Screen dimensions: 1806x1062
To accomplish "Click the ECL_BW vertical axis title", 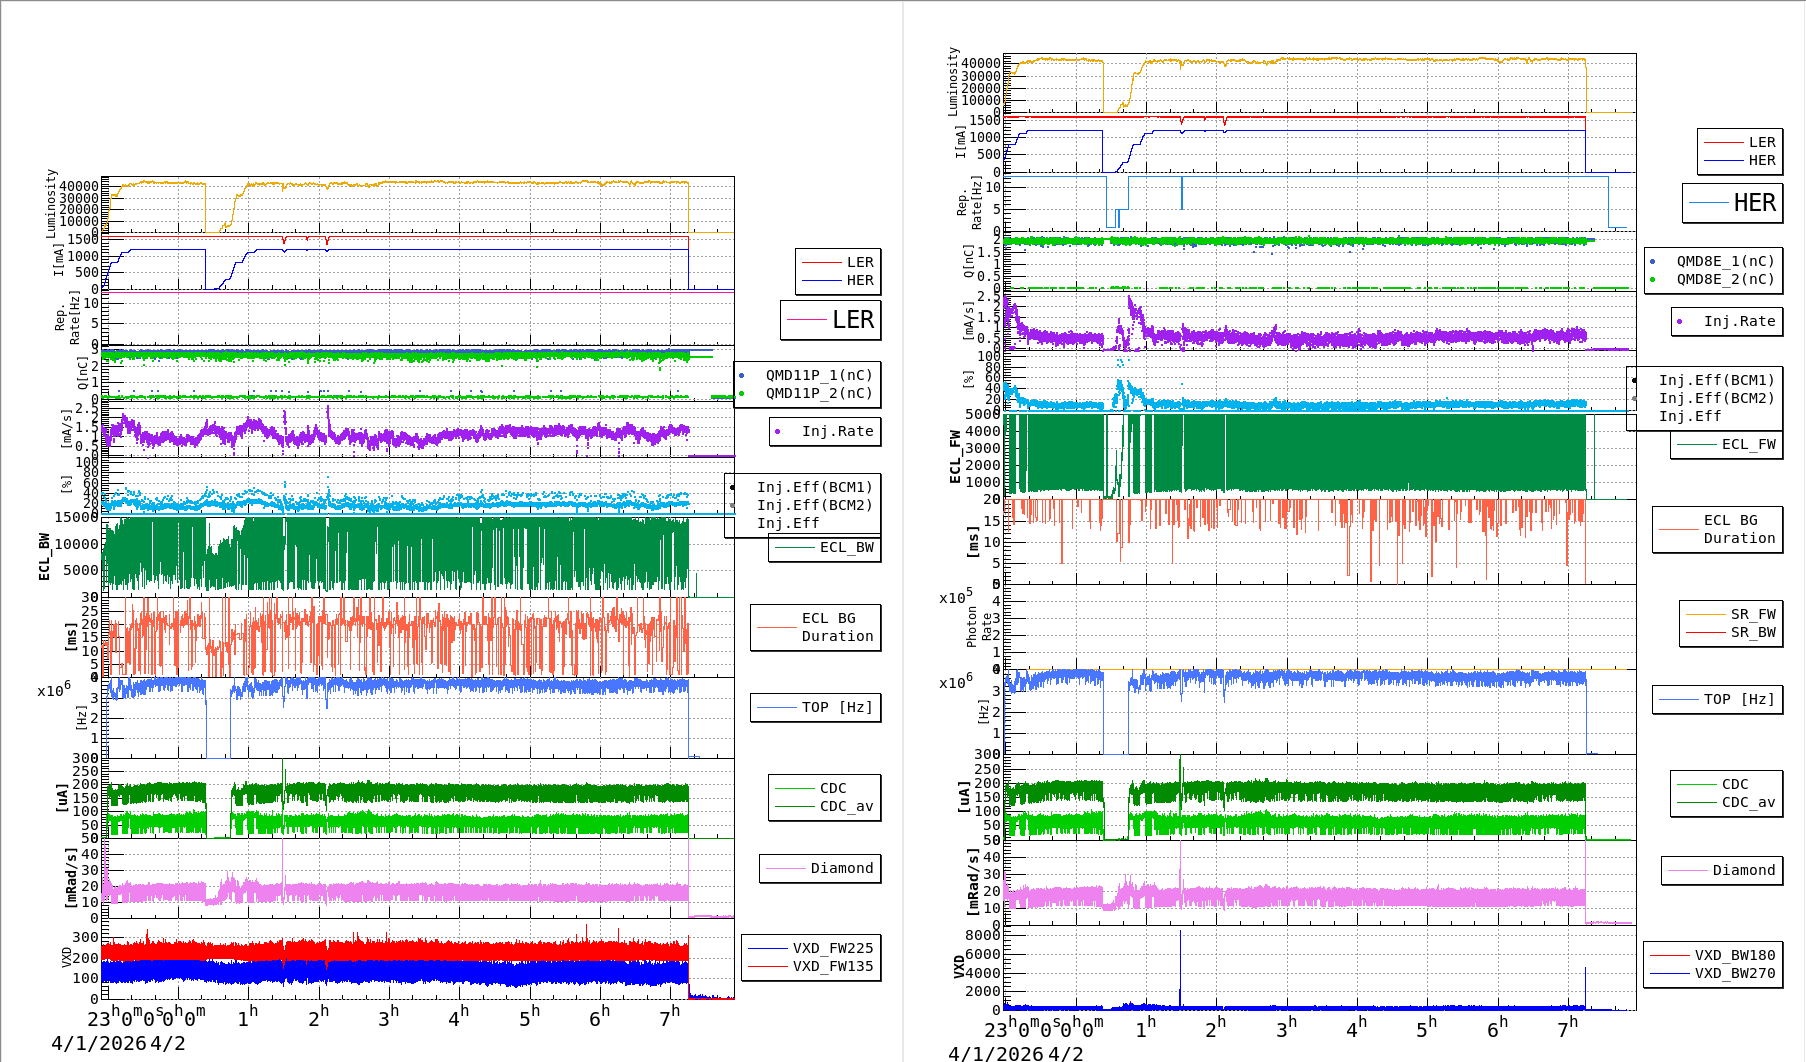I will 44,556.
